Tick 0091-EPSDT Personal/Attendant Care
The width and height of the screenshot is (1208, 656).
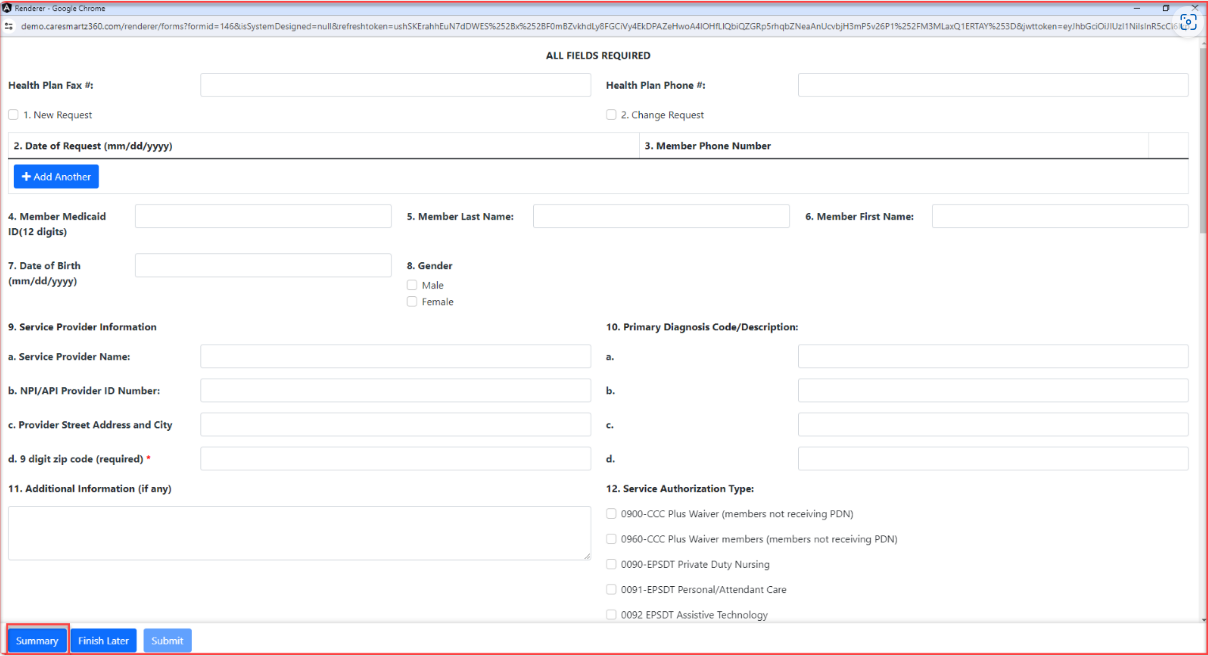point(611,590)
